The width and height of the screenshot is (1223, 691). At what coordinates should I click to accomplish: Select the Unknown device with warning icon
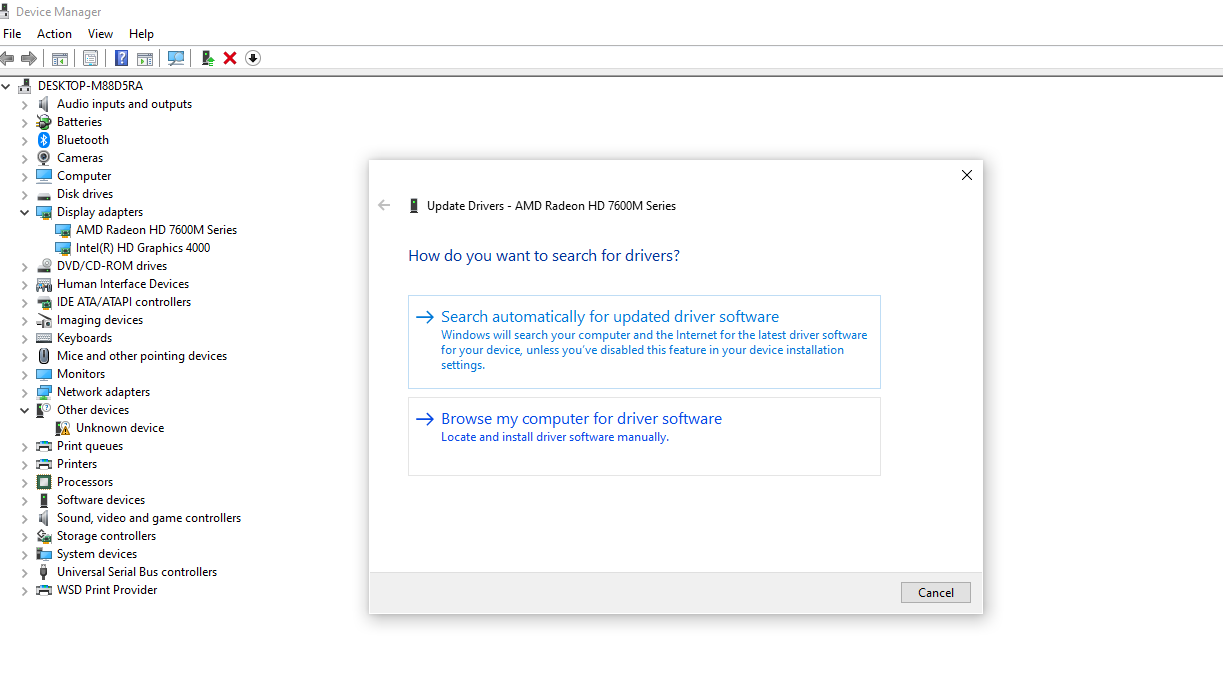point(119,428)
